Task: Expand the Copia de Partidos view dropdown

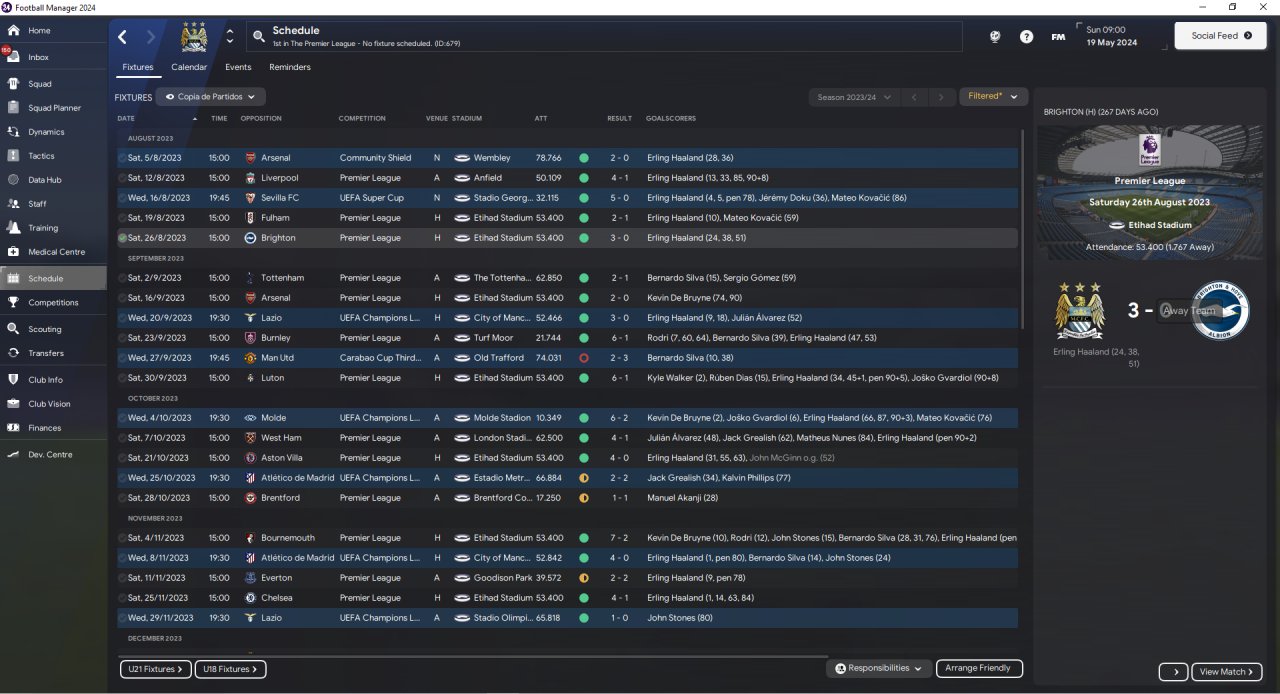Action: (211, 97)
